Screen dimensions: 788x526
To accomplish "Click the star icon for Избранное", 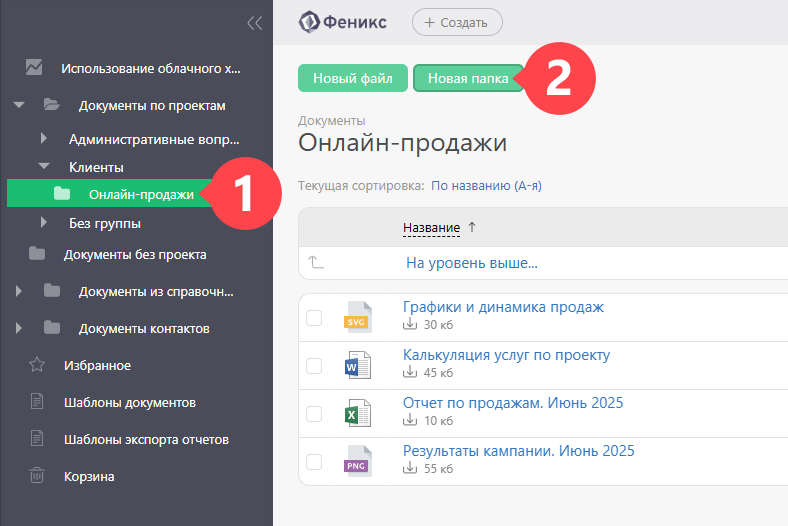I will 37,364.
